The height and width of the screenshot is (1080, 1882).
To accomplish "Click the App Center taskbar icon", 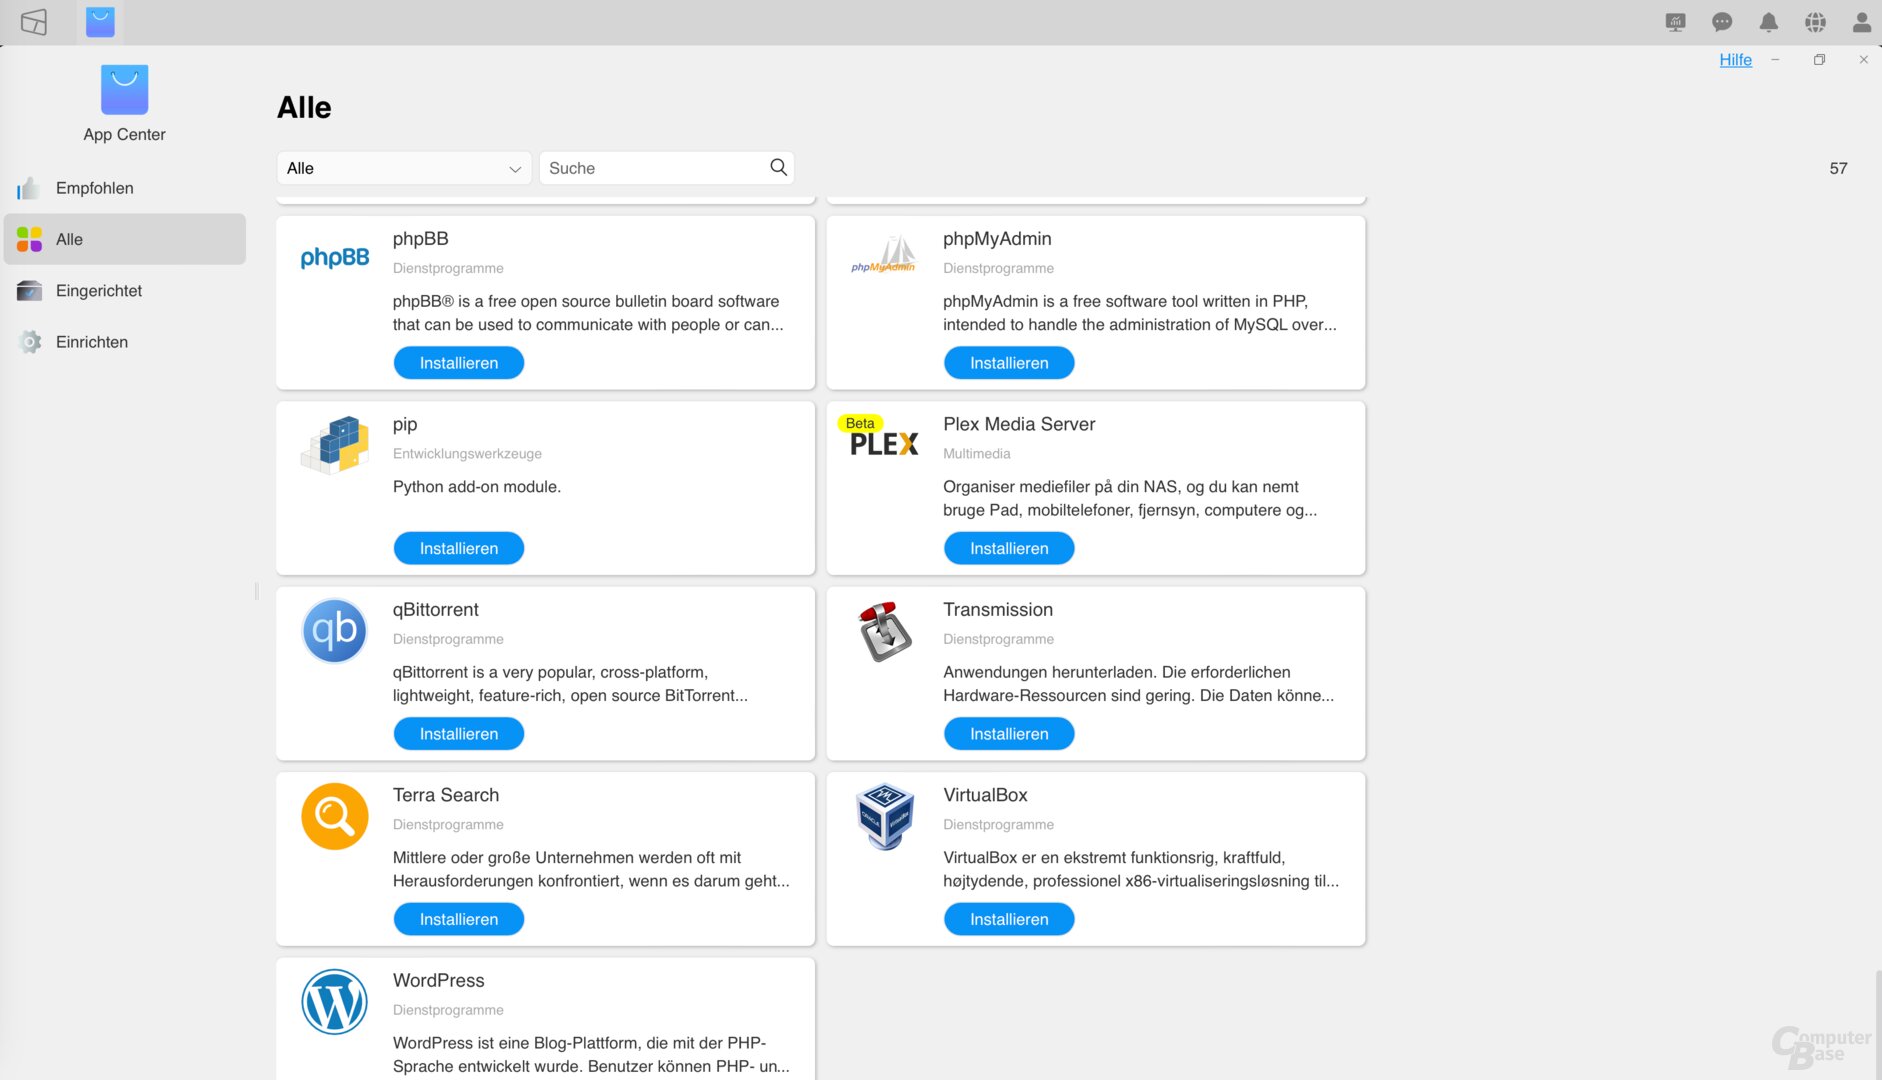I will 100,22.
